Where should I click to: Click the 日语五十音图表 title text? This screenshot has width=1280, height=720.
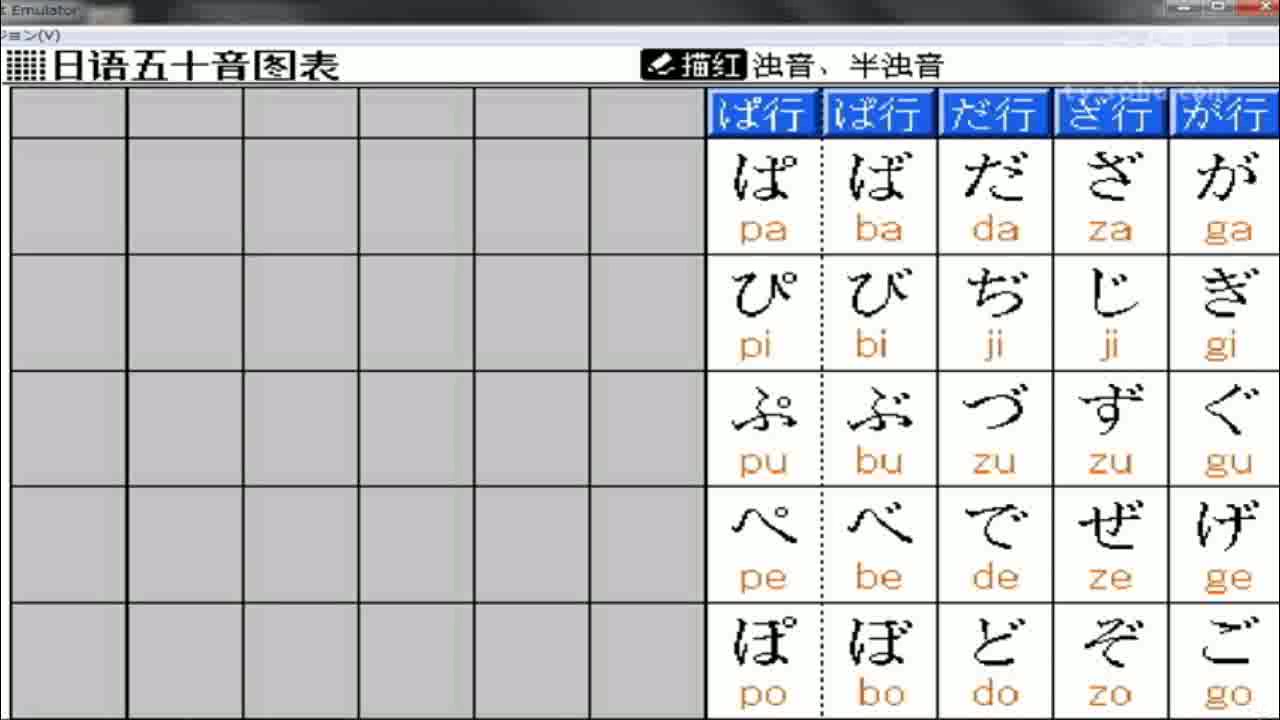(195, 66)
